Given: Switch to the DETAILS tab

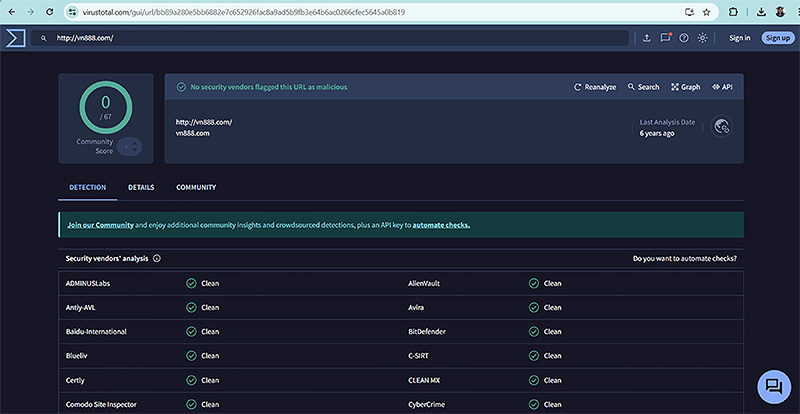Looking at the screenshot, I should point(141,187).
